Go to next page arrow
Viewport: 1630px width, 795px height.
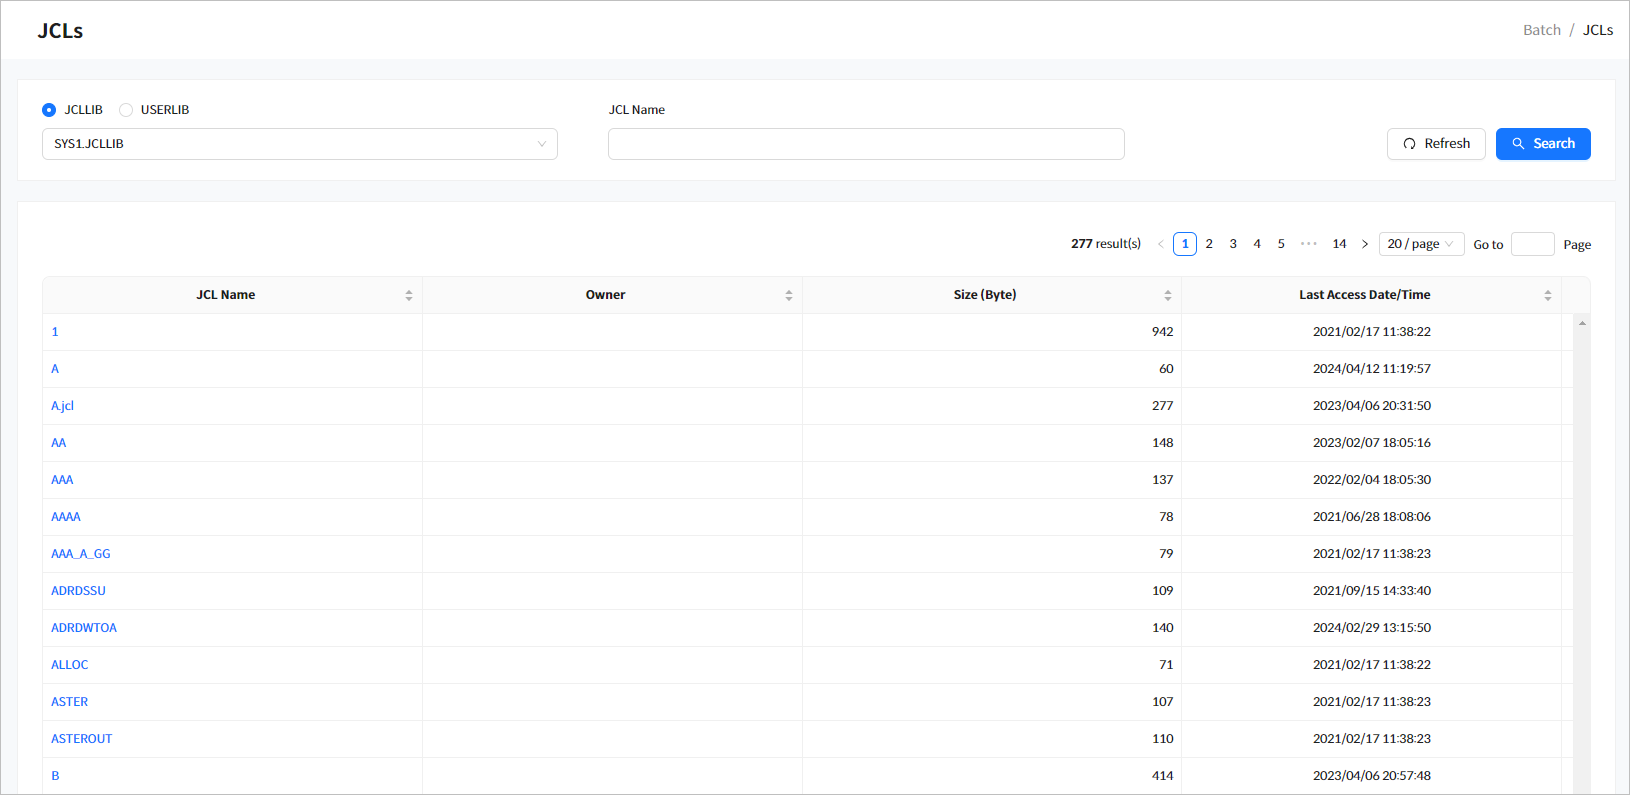(1364, 244)
